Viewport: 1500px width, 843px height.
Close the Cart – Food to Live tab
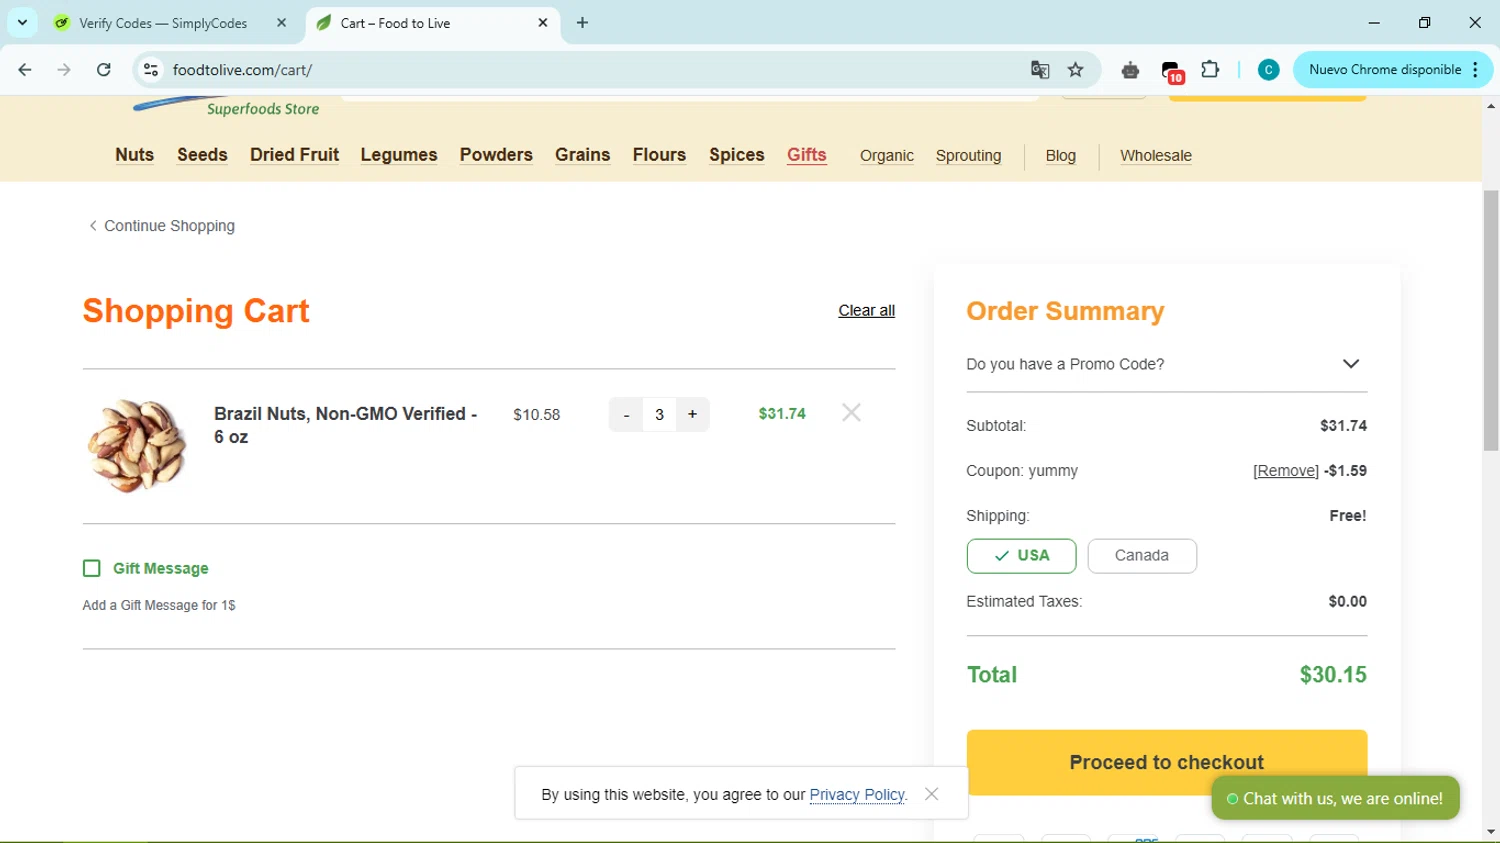click(x=543, y=23)
